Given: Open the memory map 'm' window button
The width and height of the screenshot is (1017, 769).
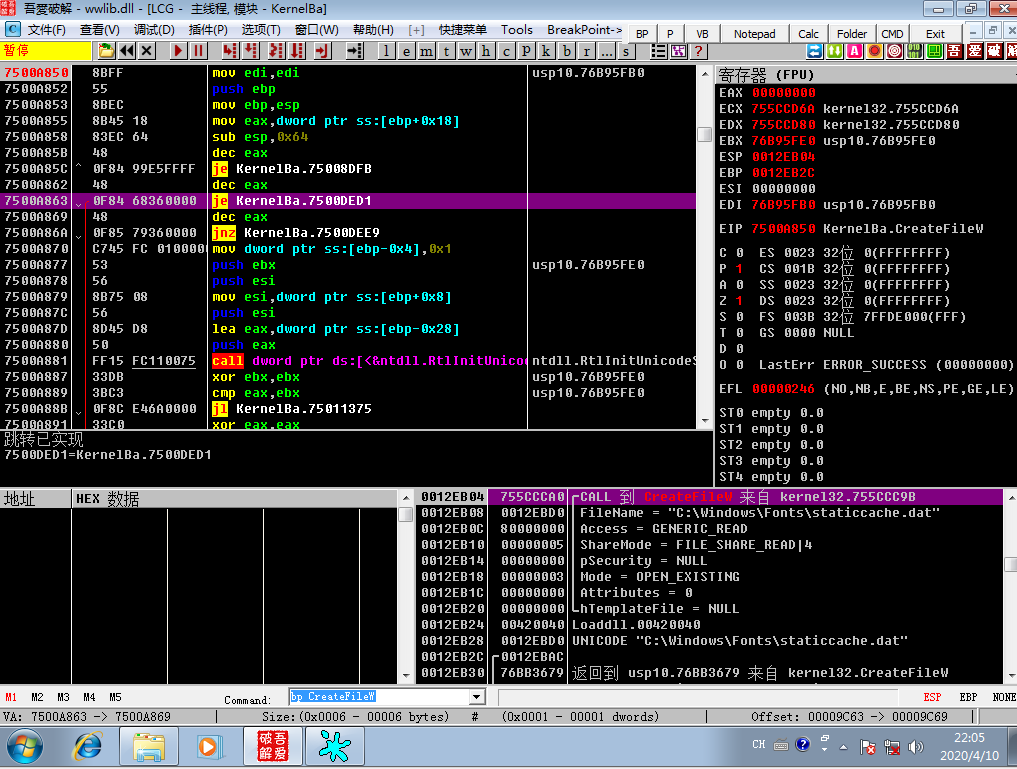Looking at the screenshot, I should tap(426, 51).
